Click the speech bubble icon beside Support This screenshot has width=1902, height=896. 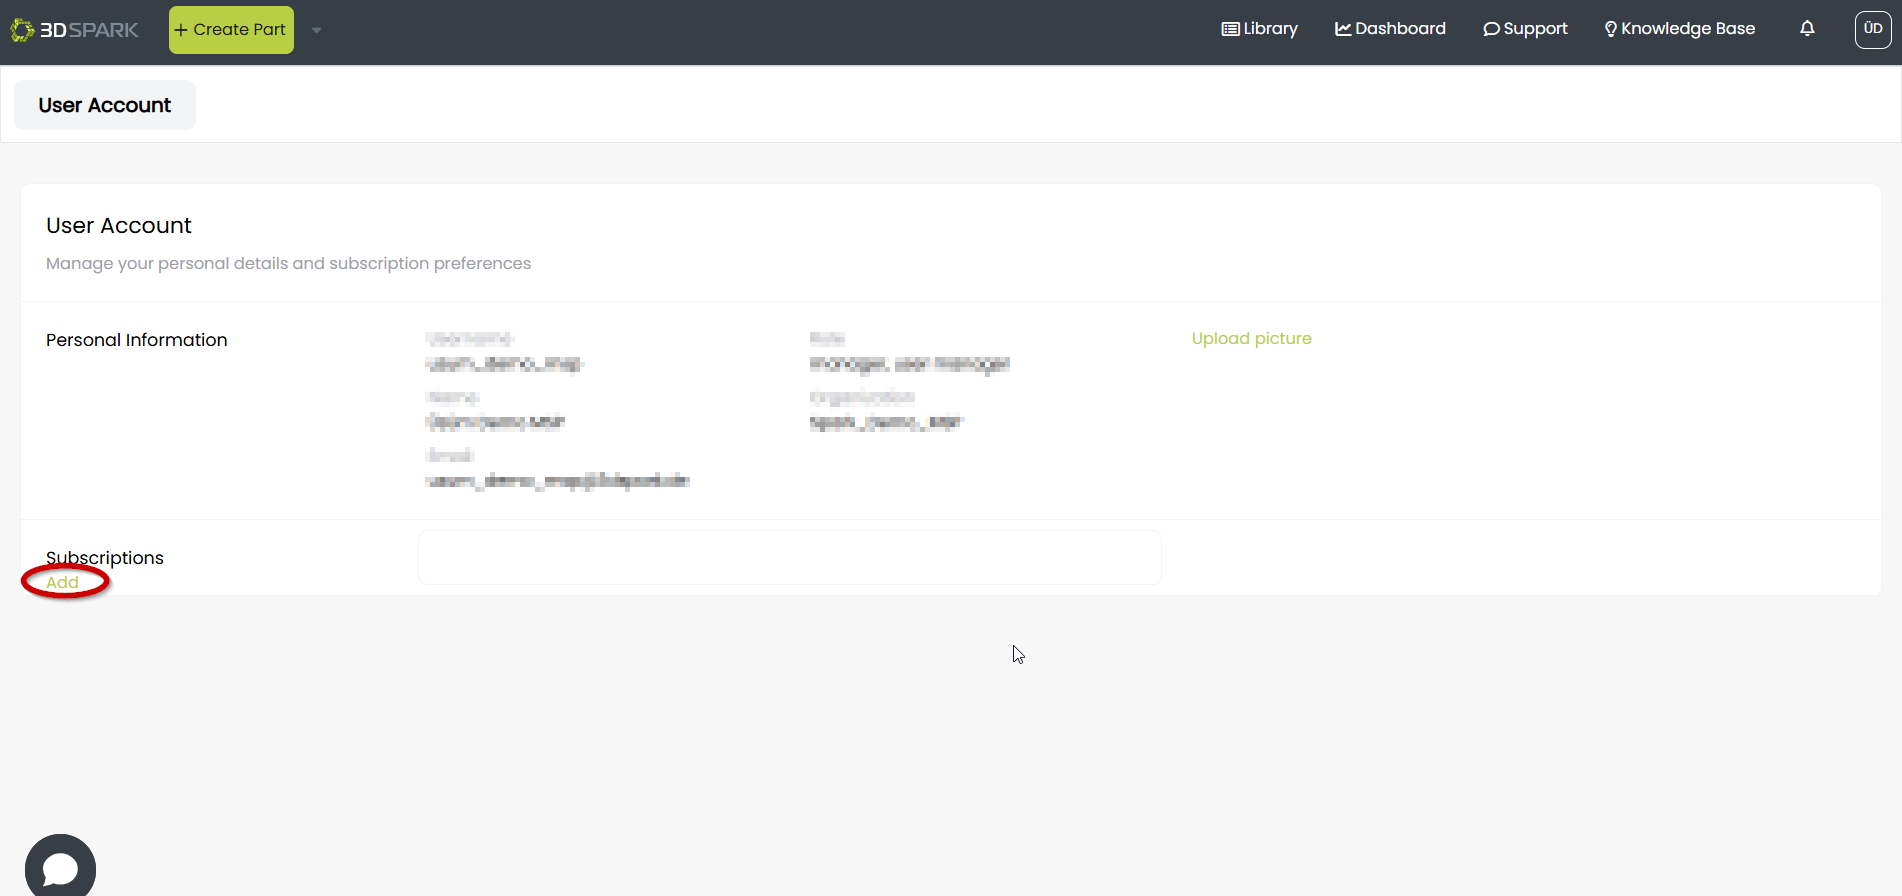(1491, 29)
